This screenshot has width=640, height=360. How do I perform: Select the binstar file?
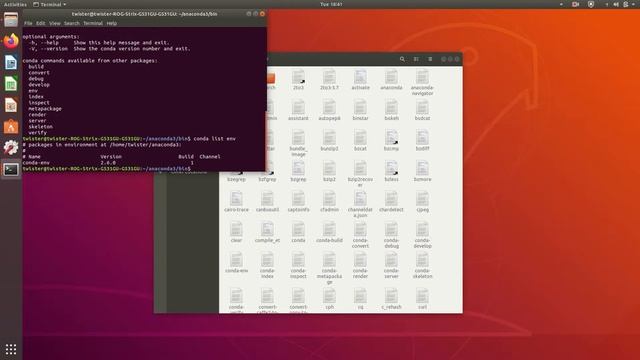(x=360, y=110)
